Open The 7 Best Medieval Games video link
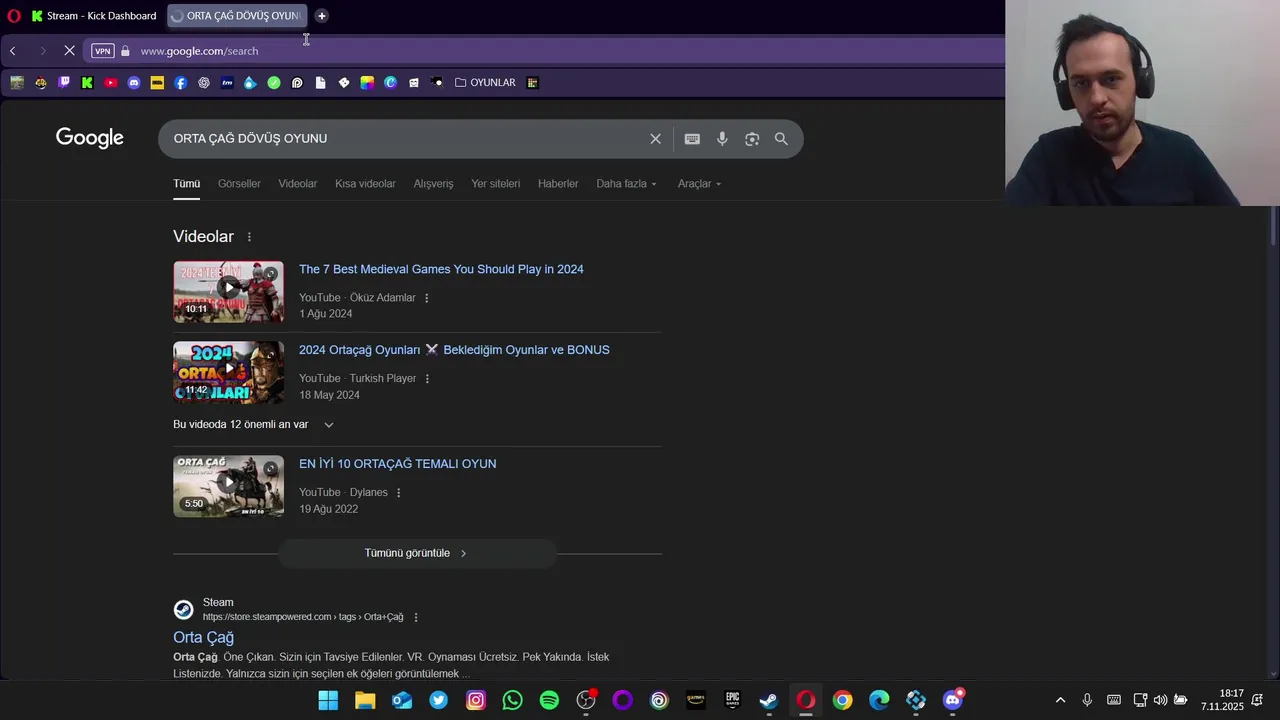 (441, 269)
